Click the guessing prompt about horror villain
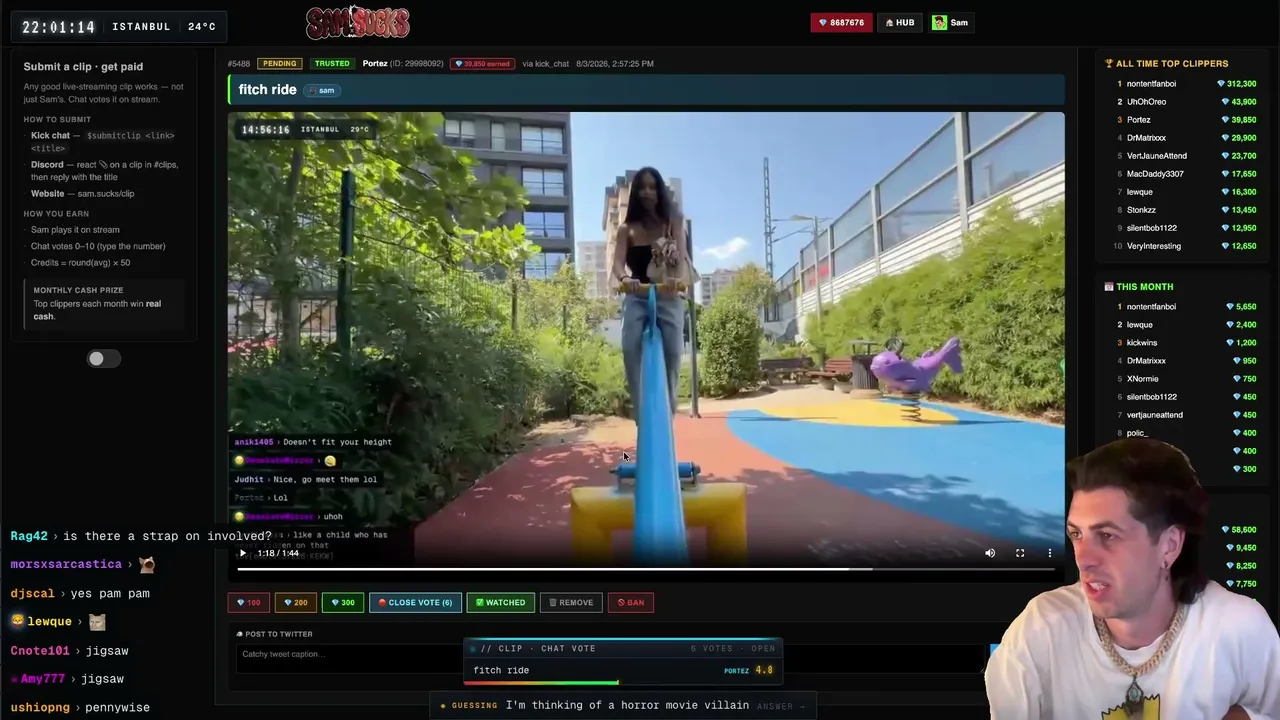 (627, 705)
